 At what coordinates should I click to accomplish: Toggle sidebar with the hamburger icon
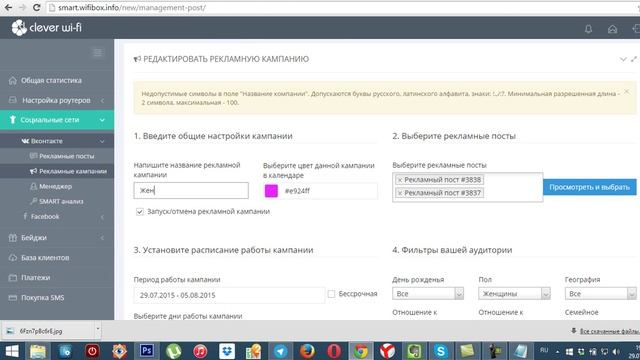point(98,53)
